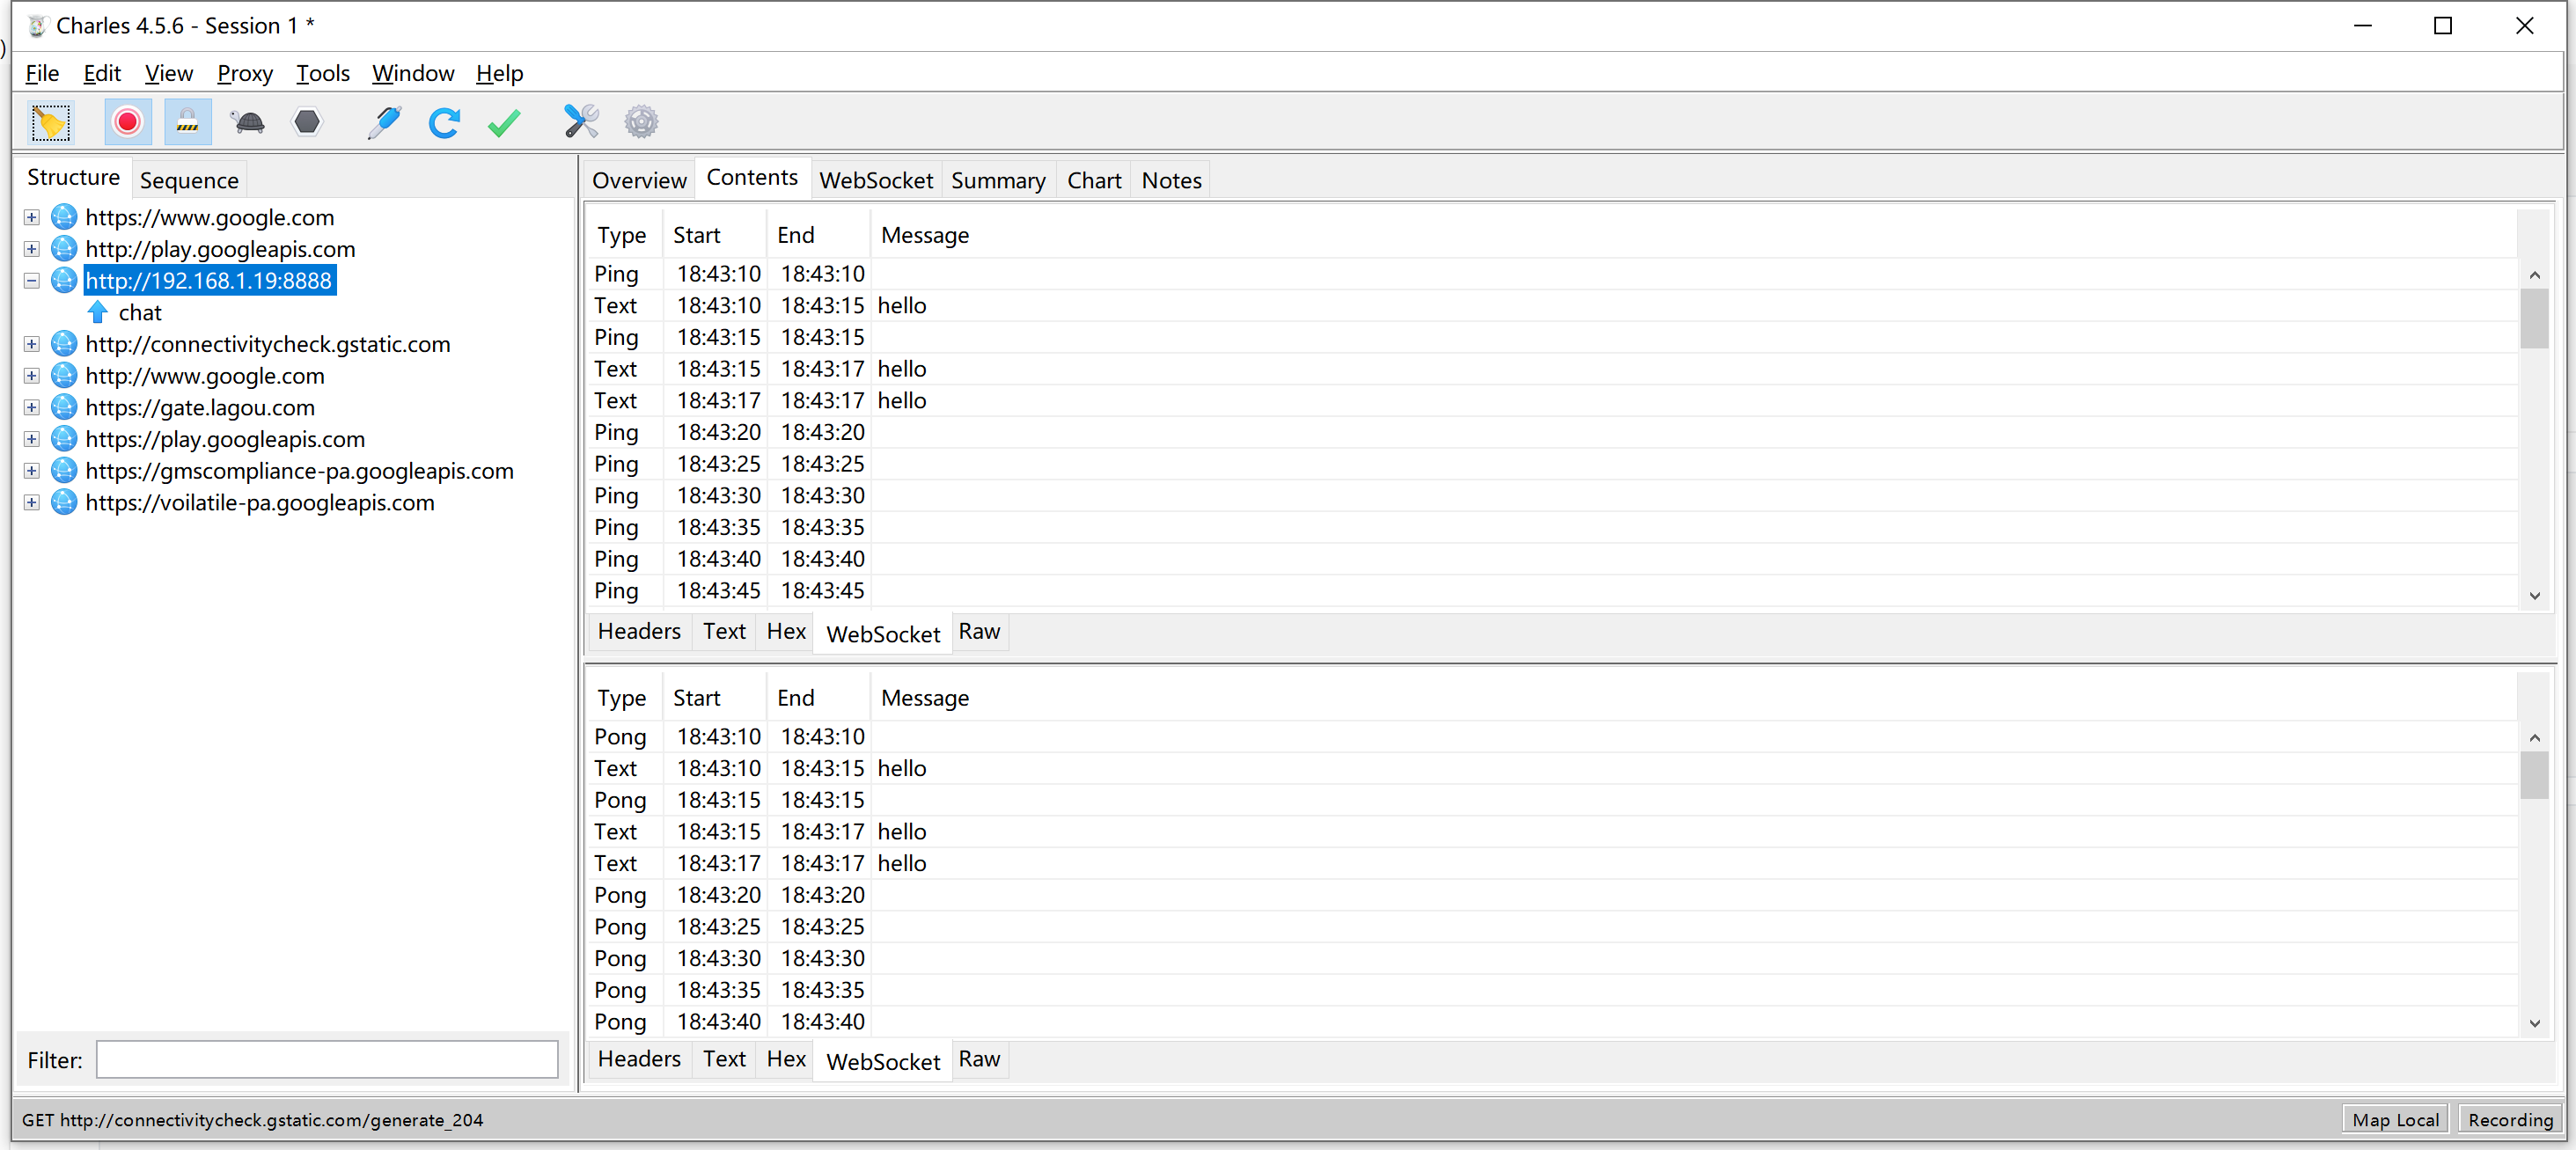The image size is (2576, 1150).
Task: Open Raw tab in upper request pane
Action: [979, 631]
